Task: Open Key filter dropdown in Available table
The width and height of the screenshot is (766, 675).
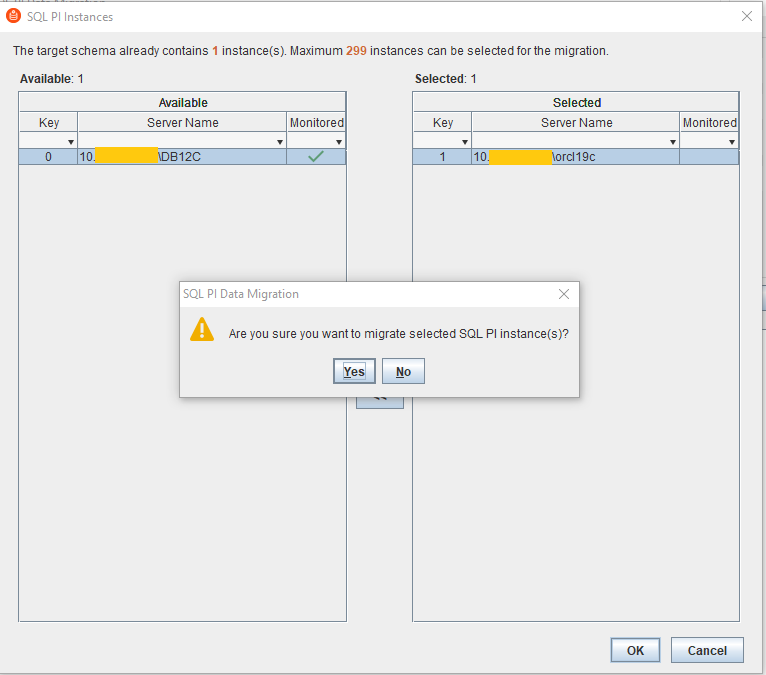Action: click(71, 142)
